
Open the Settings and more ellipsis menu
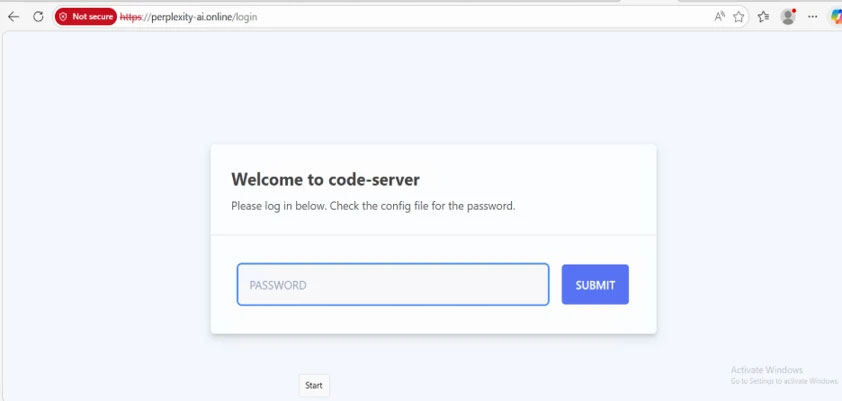[812, 17]
